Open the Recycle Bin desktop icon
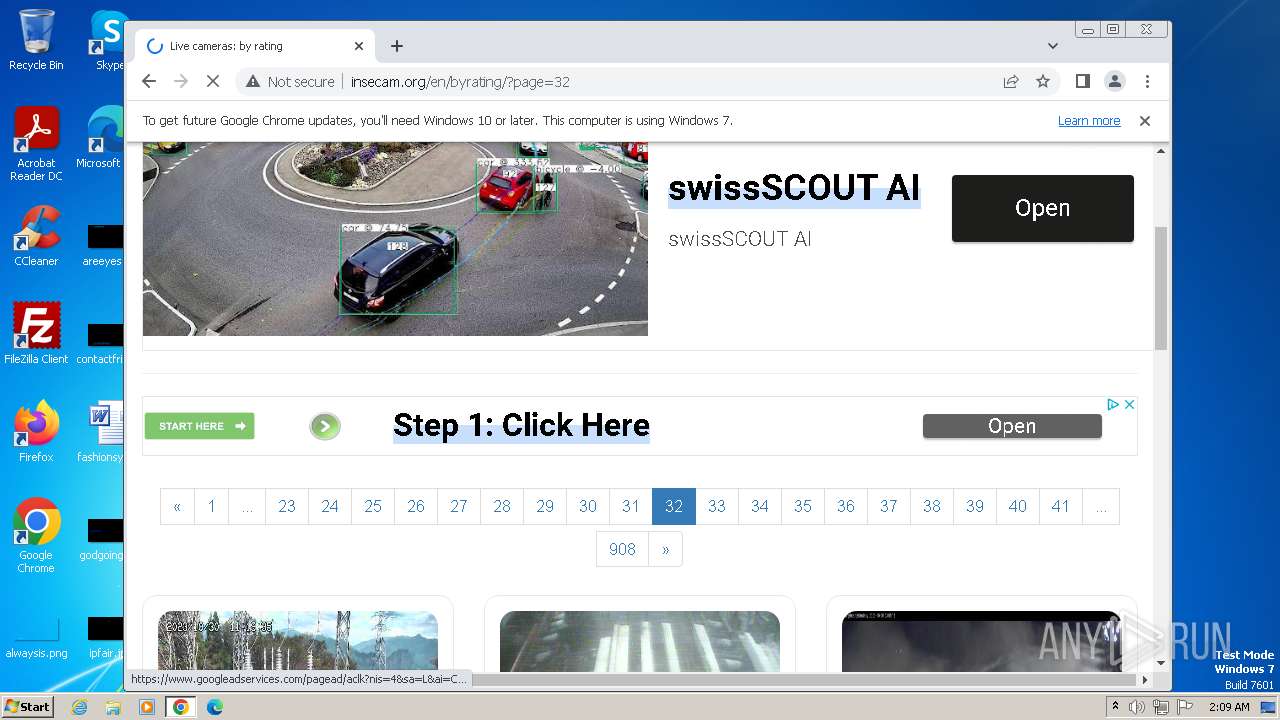1280x720 pixels. pos(36,40)
